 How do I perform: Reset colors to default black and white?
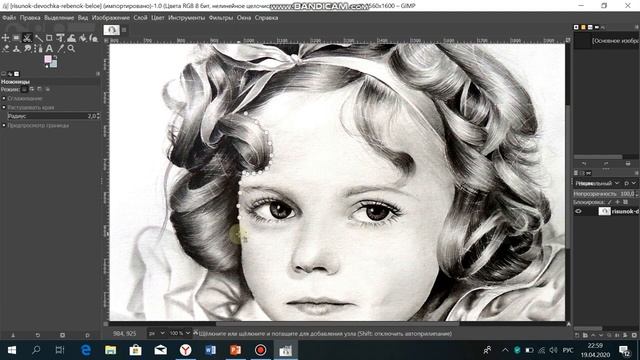(47, 67)
